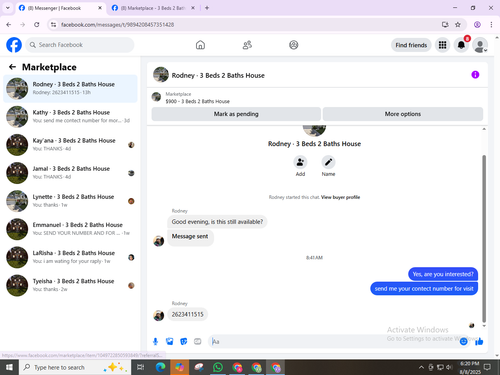Go to the Home feed icon
The height and width of the screenshot is (375, 500).
pos(200,45)
